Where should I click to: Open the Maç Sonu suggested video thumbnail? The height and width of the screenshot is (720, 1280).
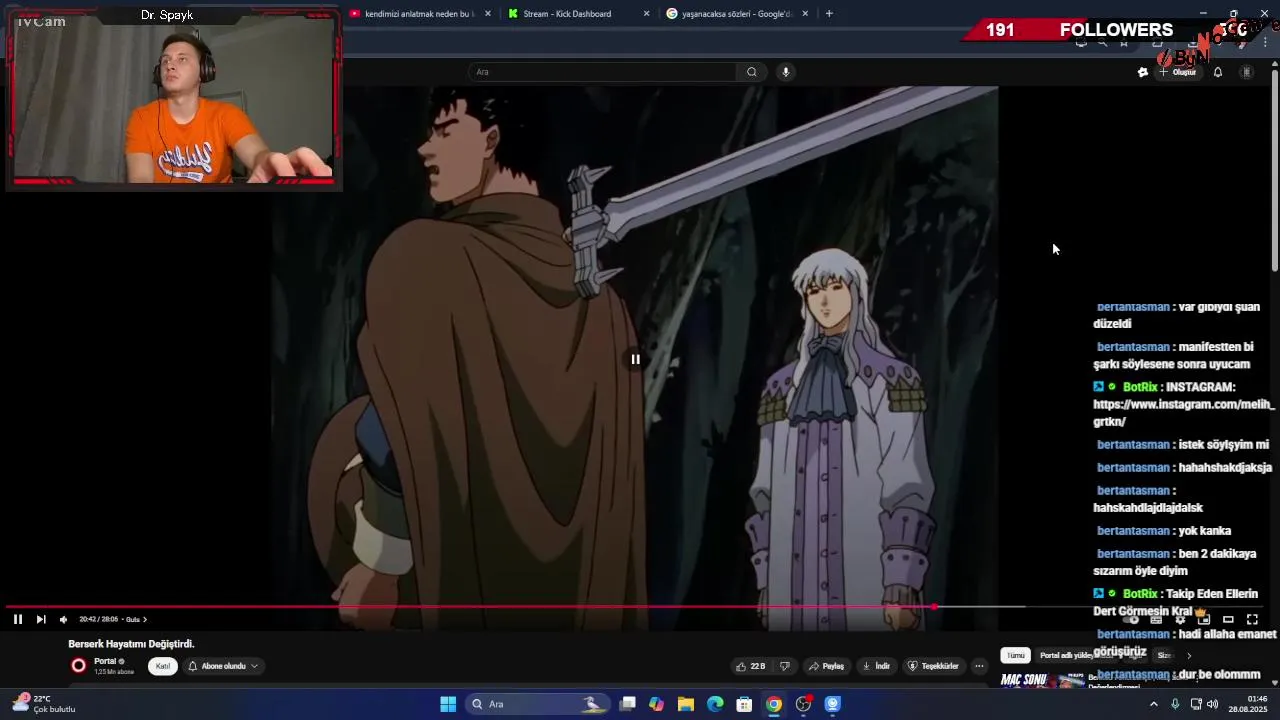(1043, 680)
